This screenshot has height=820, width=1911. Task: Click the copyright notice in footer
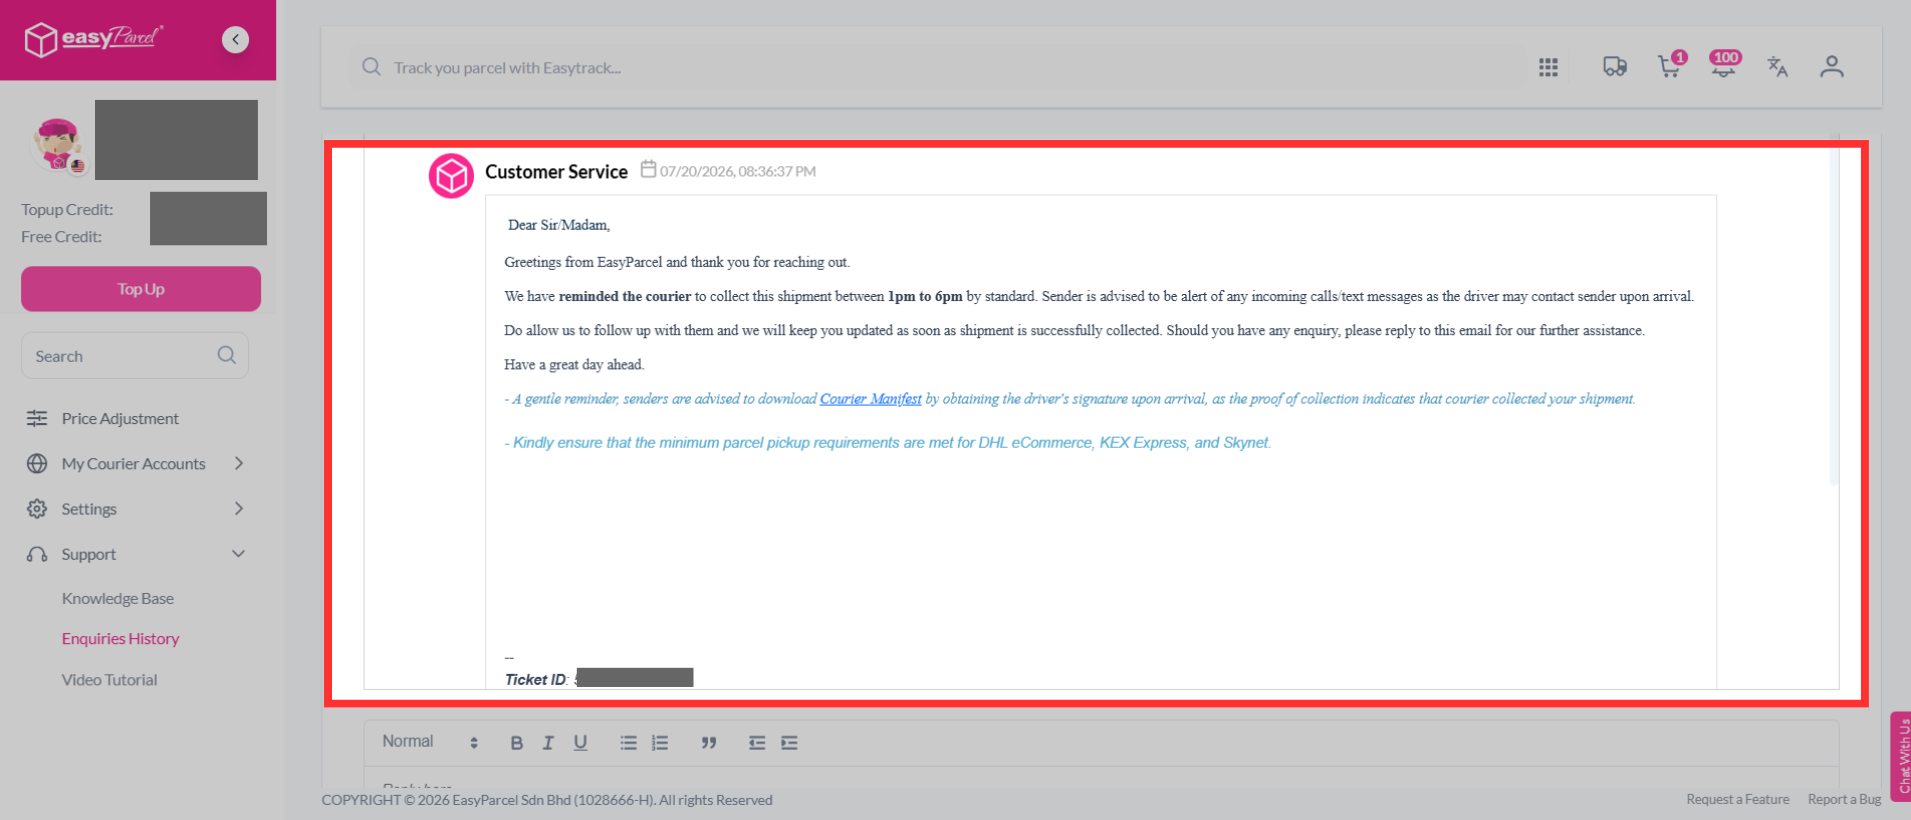click(x=547, y=800)
